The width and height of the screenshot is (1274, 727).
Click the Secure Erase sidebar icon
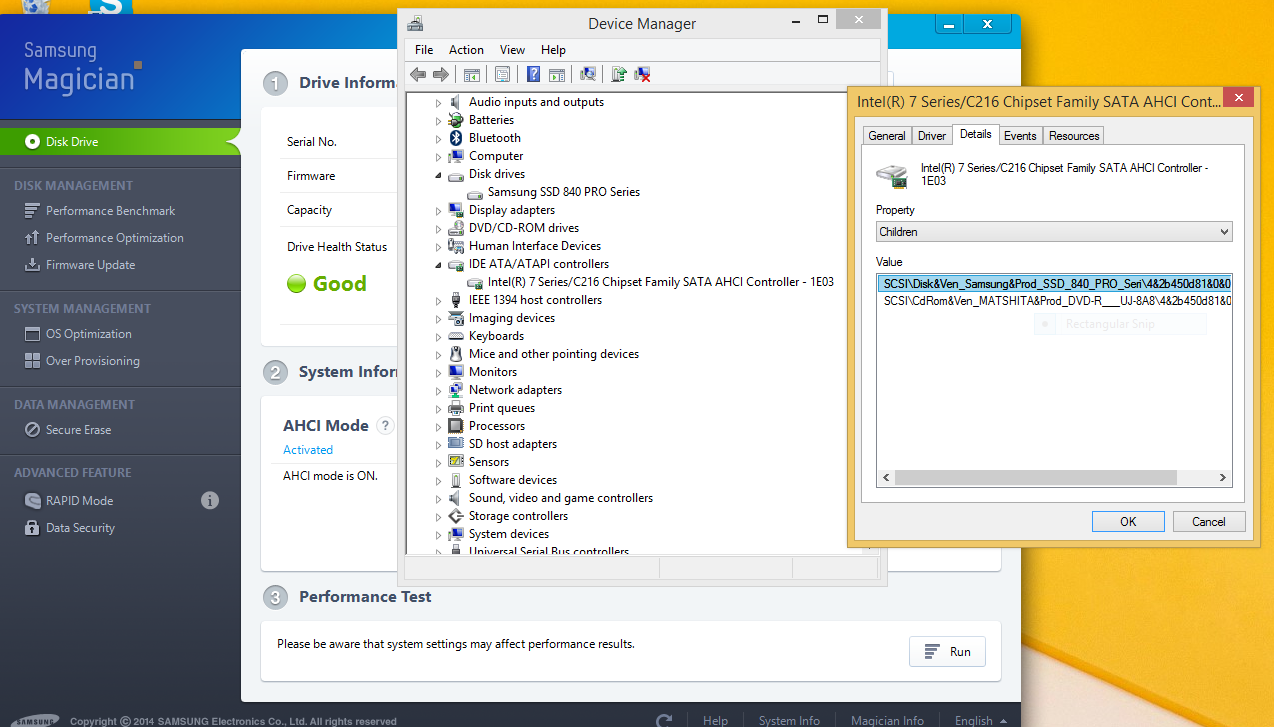(x=30, y=430)
